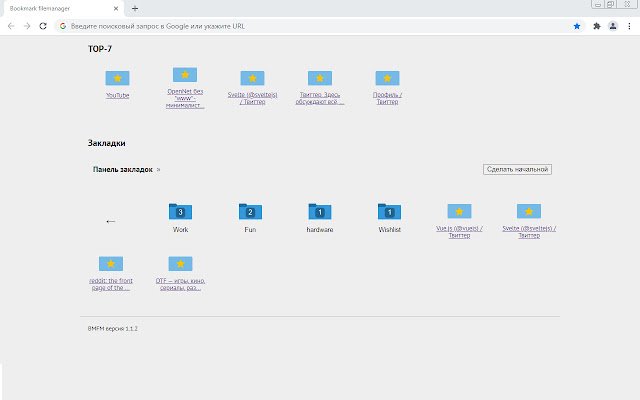Viewport: 640px width, 400px height.
Task: Open the 'Vue.js (@vuejs) / Твиттер' link
Action: click(459, 232)
